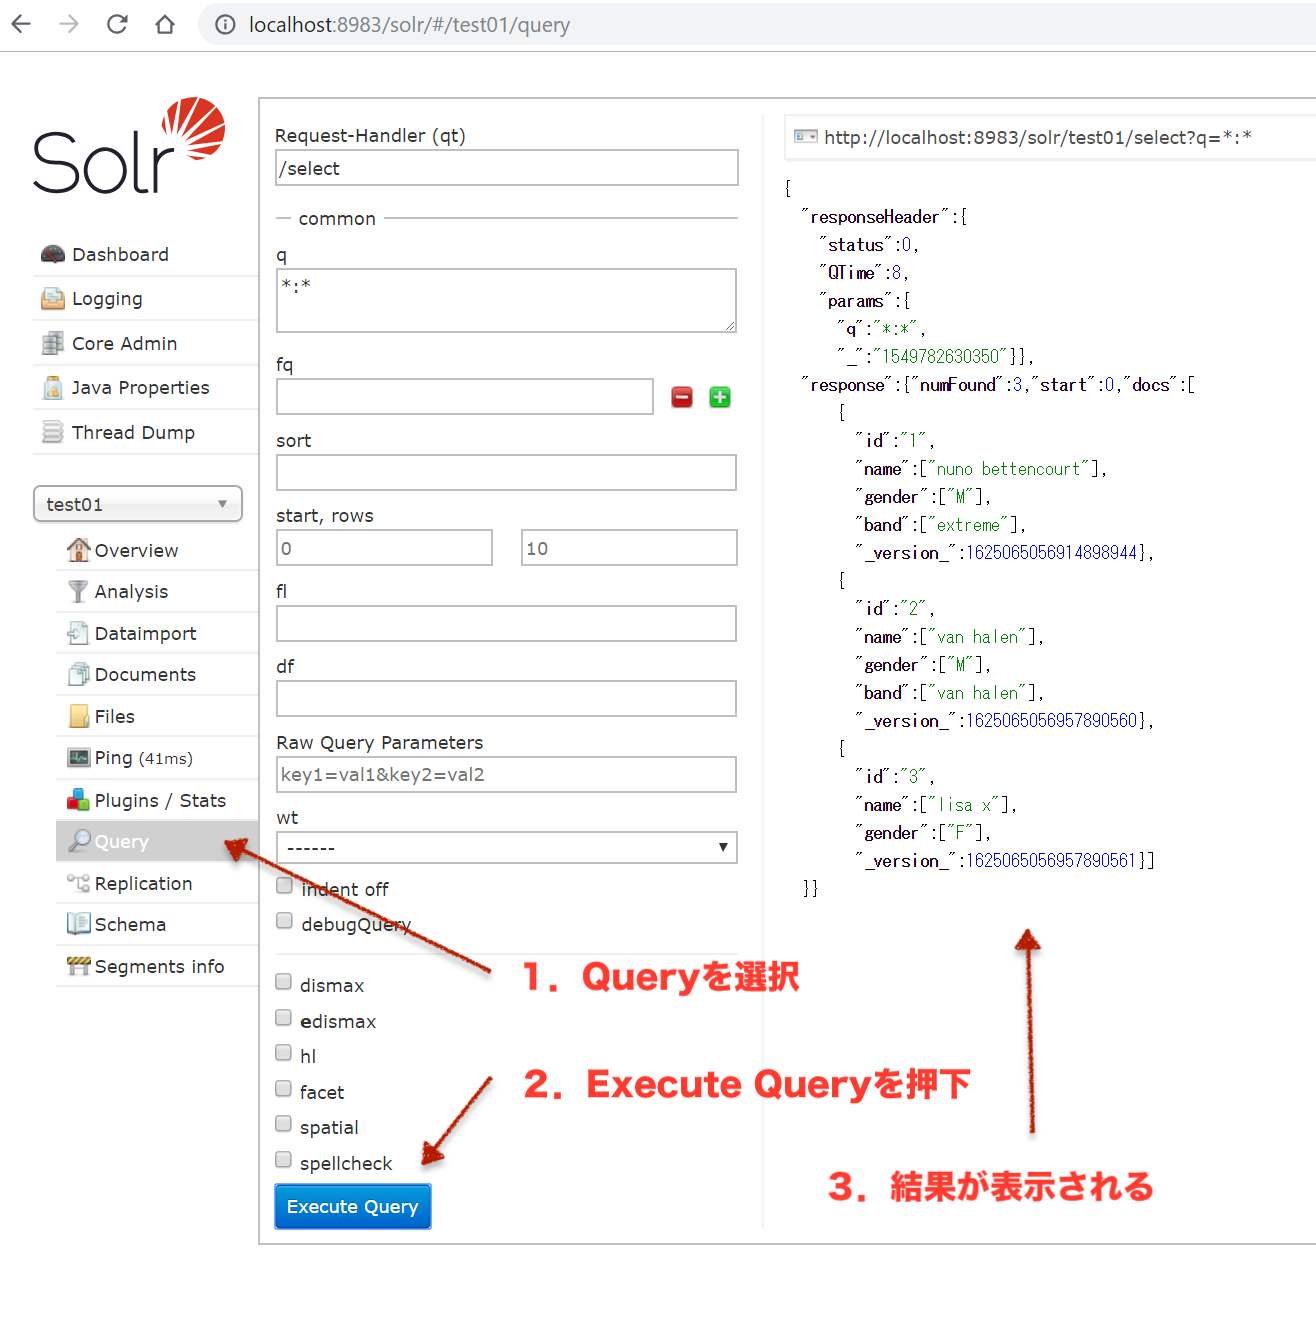Click the Files folder icon
This screenshot has height=1335, width=1316.
tap(78, 716)
